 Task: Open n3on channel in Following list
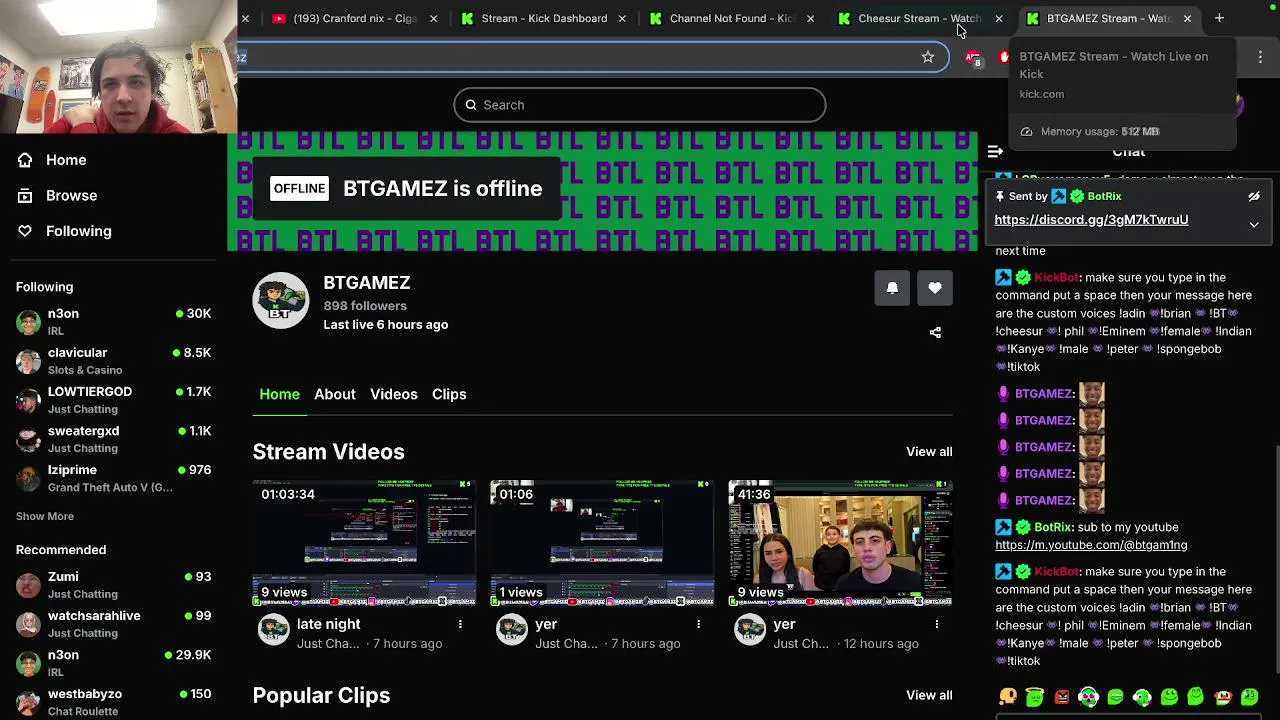[114, 322]
